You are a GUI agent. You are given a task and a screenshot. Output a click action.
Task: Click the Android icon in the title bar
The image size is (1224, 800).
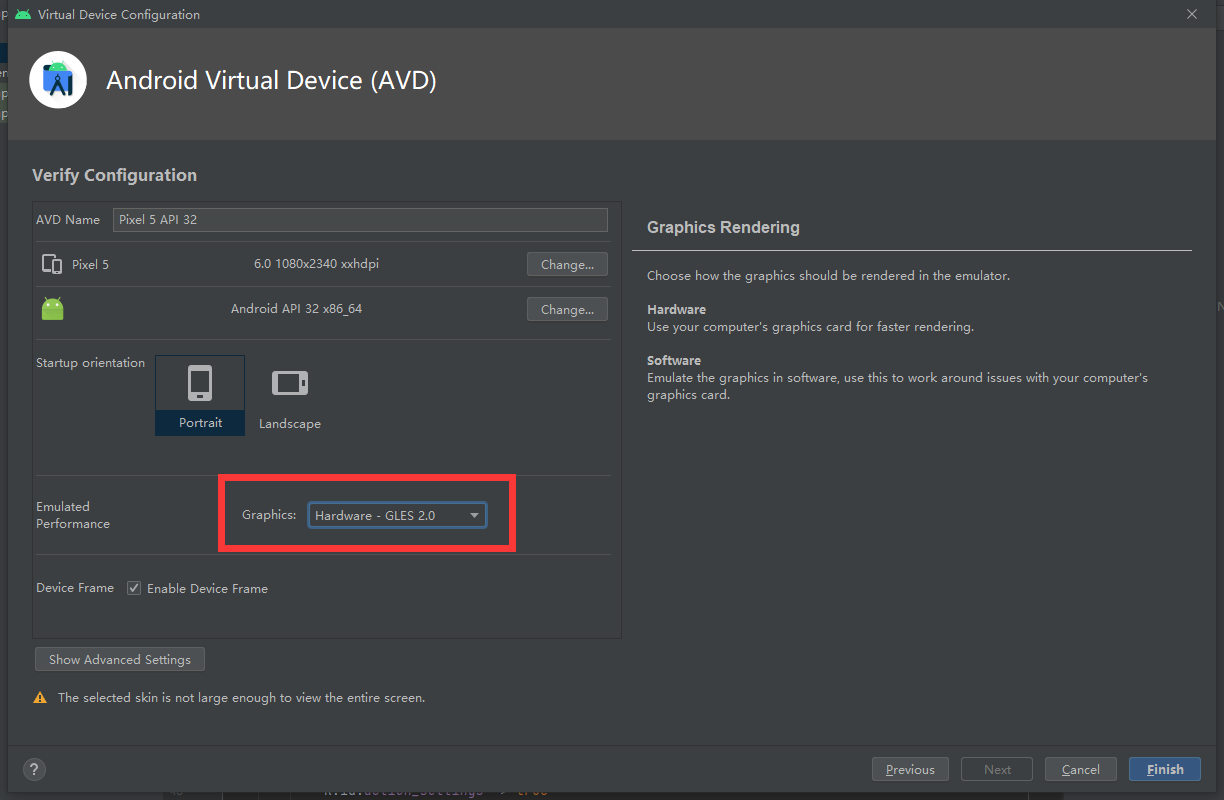pos(22,15)
